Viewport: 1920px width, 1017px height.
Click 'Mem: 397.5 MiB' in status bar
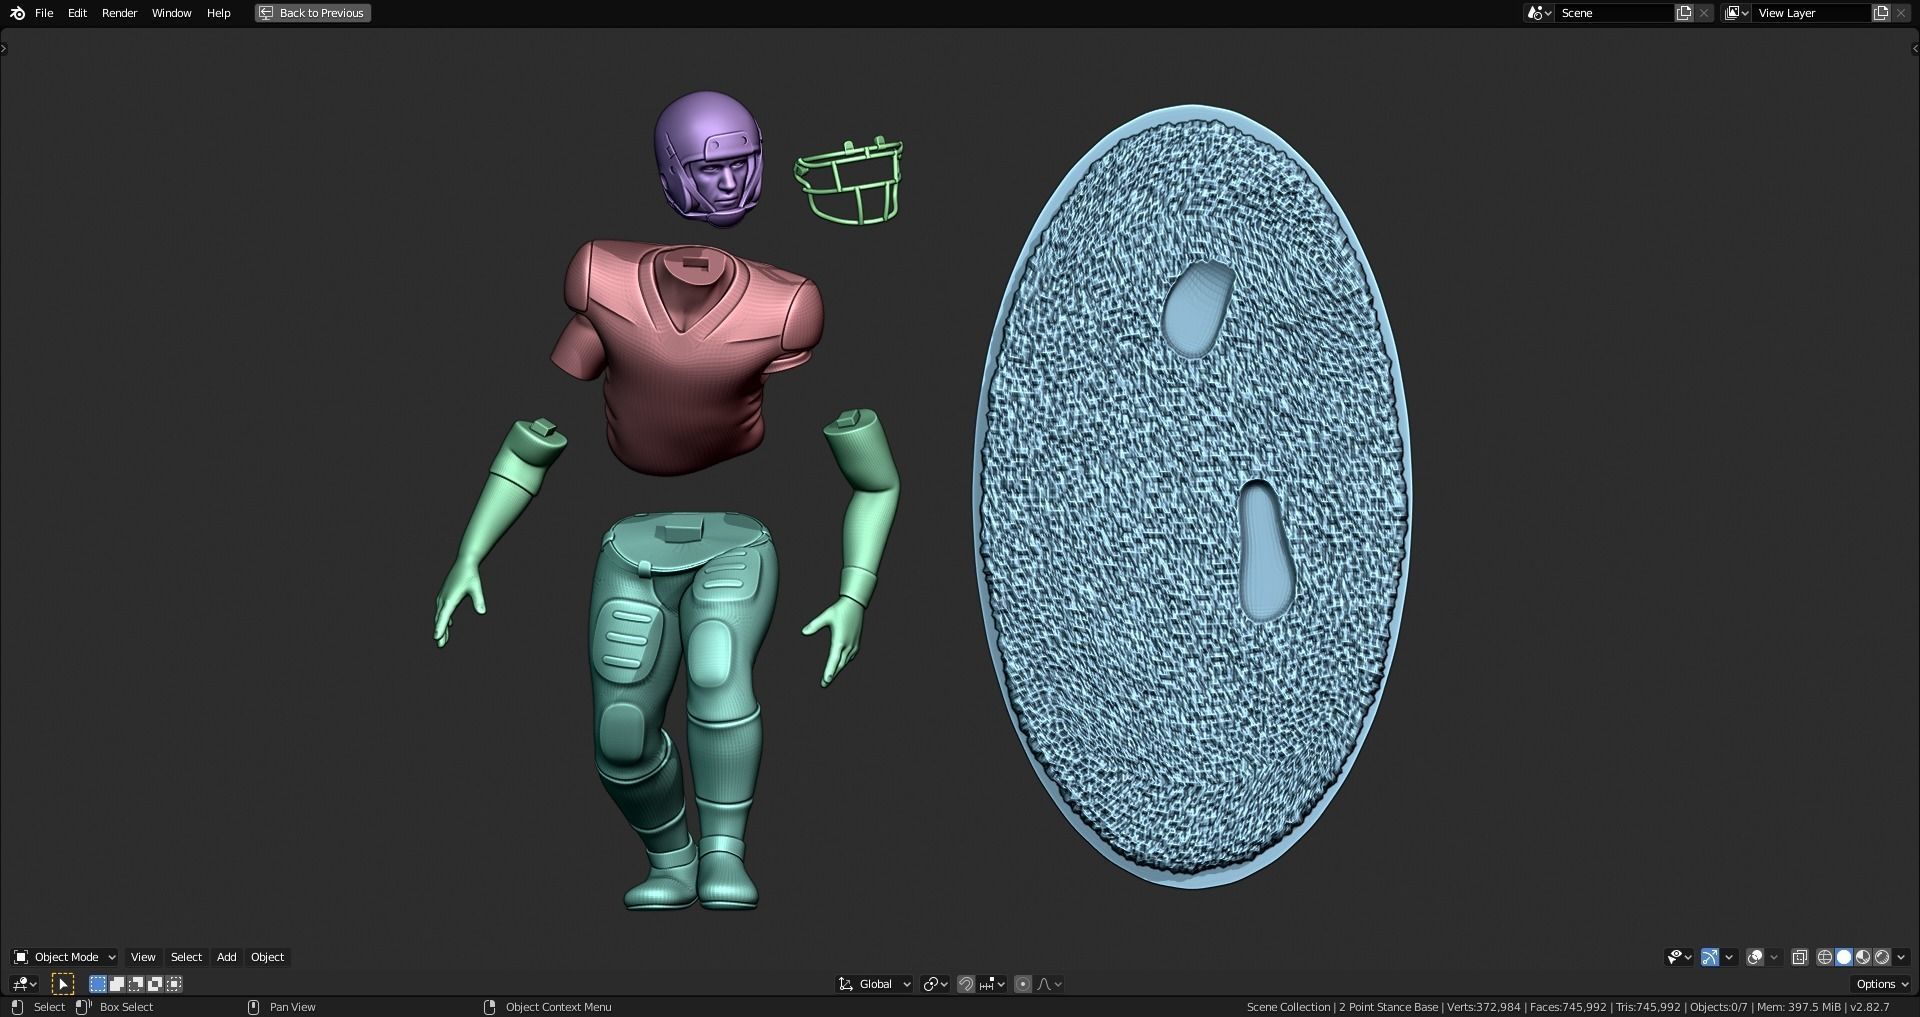[1798, 1007]
